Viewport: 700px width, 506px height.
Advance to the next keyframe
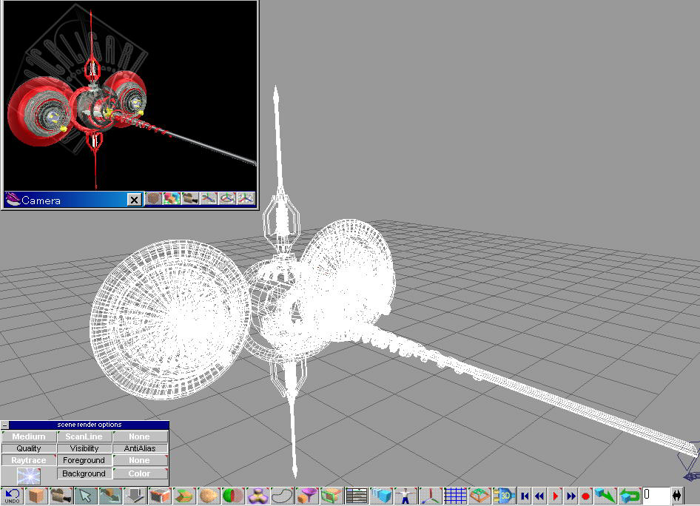tap(571, 496)
